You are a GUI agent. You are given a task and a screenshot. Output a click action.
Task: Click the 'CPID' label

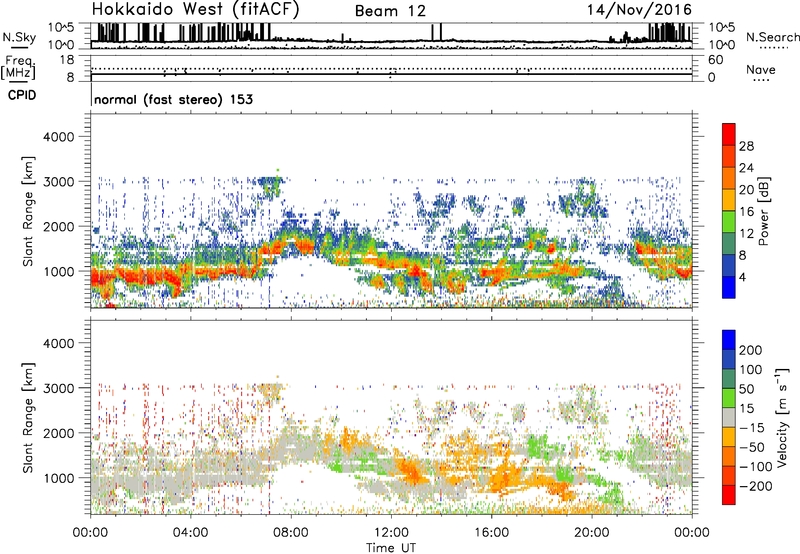tap(22, 95)
